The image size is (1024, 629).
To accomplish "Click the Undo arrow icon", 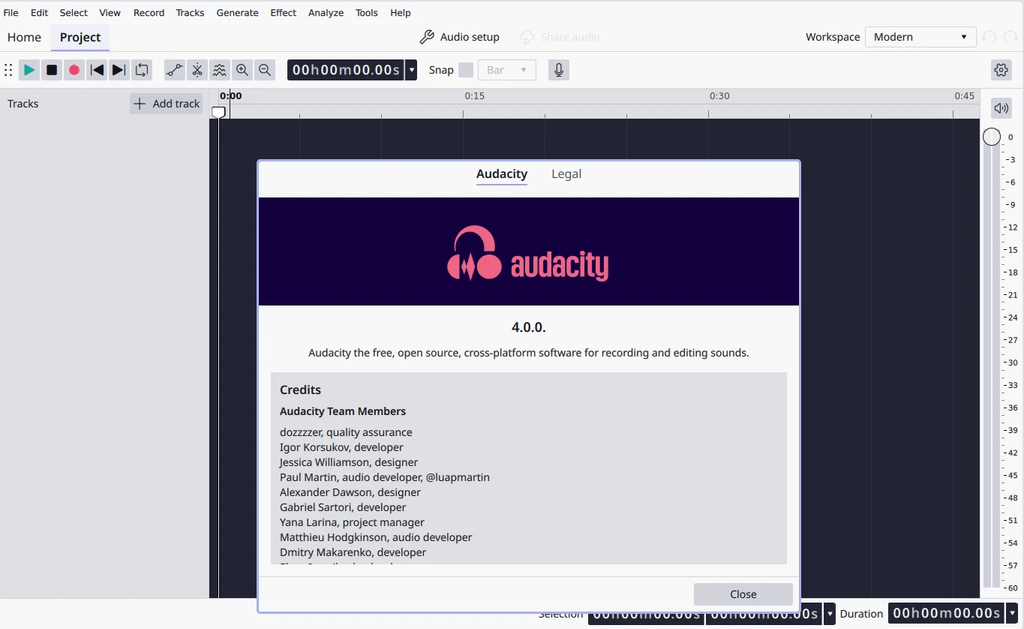I will (x=989, y=37).
